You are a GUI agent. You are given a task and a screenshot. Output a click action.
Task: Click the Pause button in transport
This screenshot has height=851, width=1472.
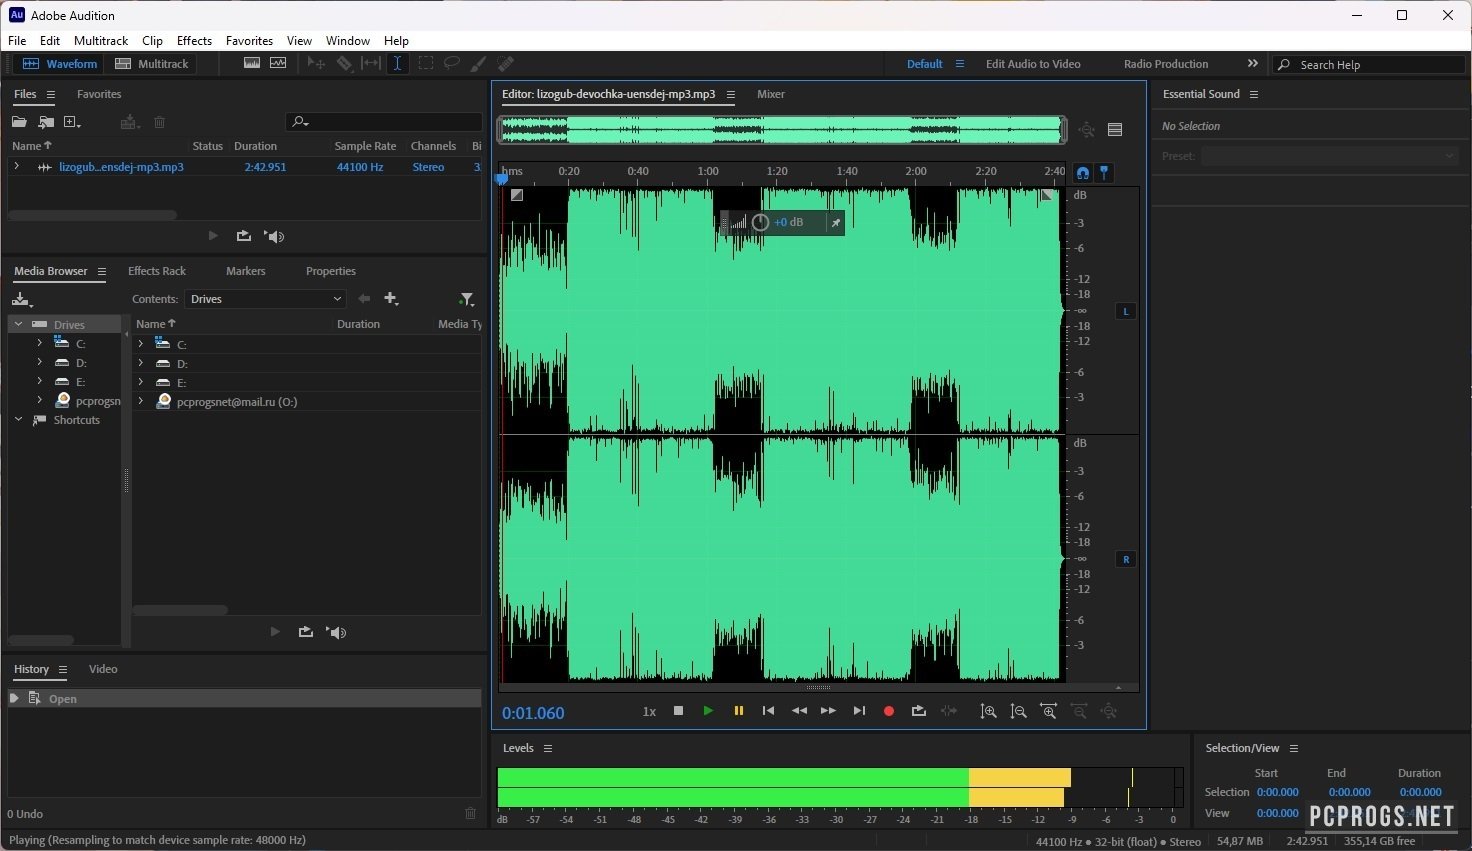point(738,711)
